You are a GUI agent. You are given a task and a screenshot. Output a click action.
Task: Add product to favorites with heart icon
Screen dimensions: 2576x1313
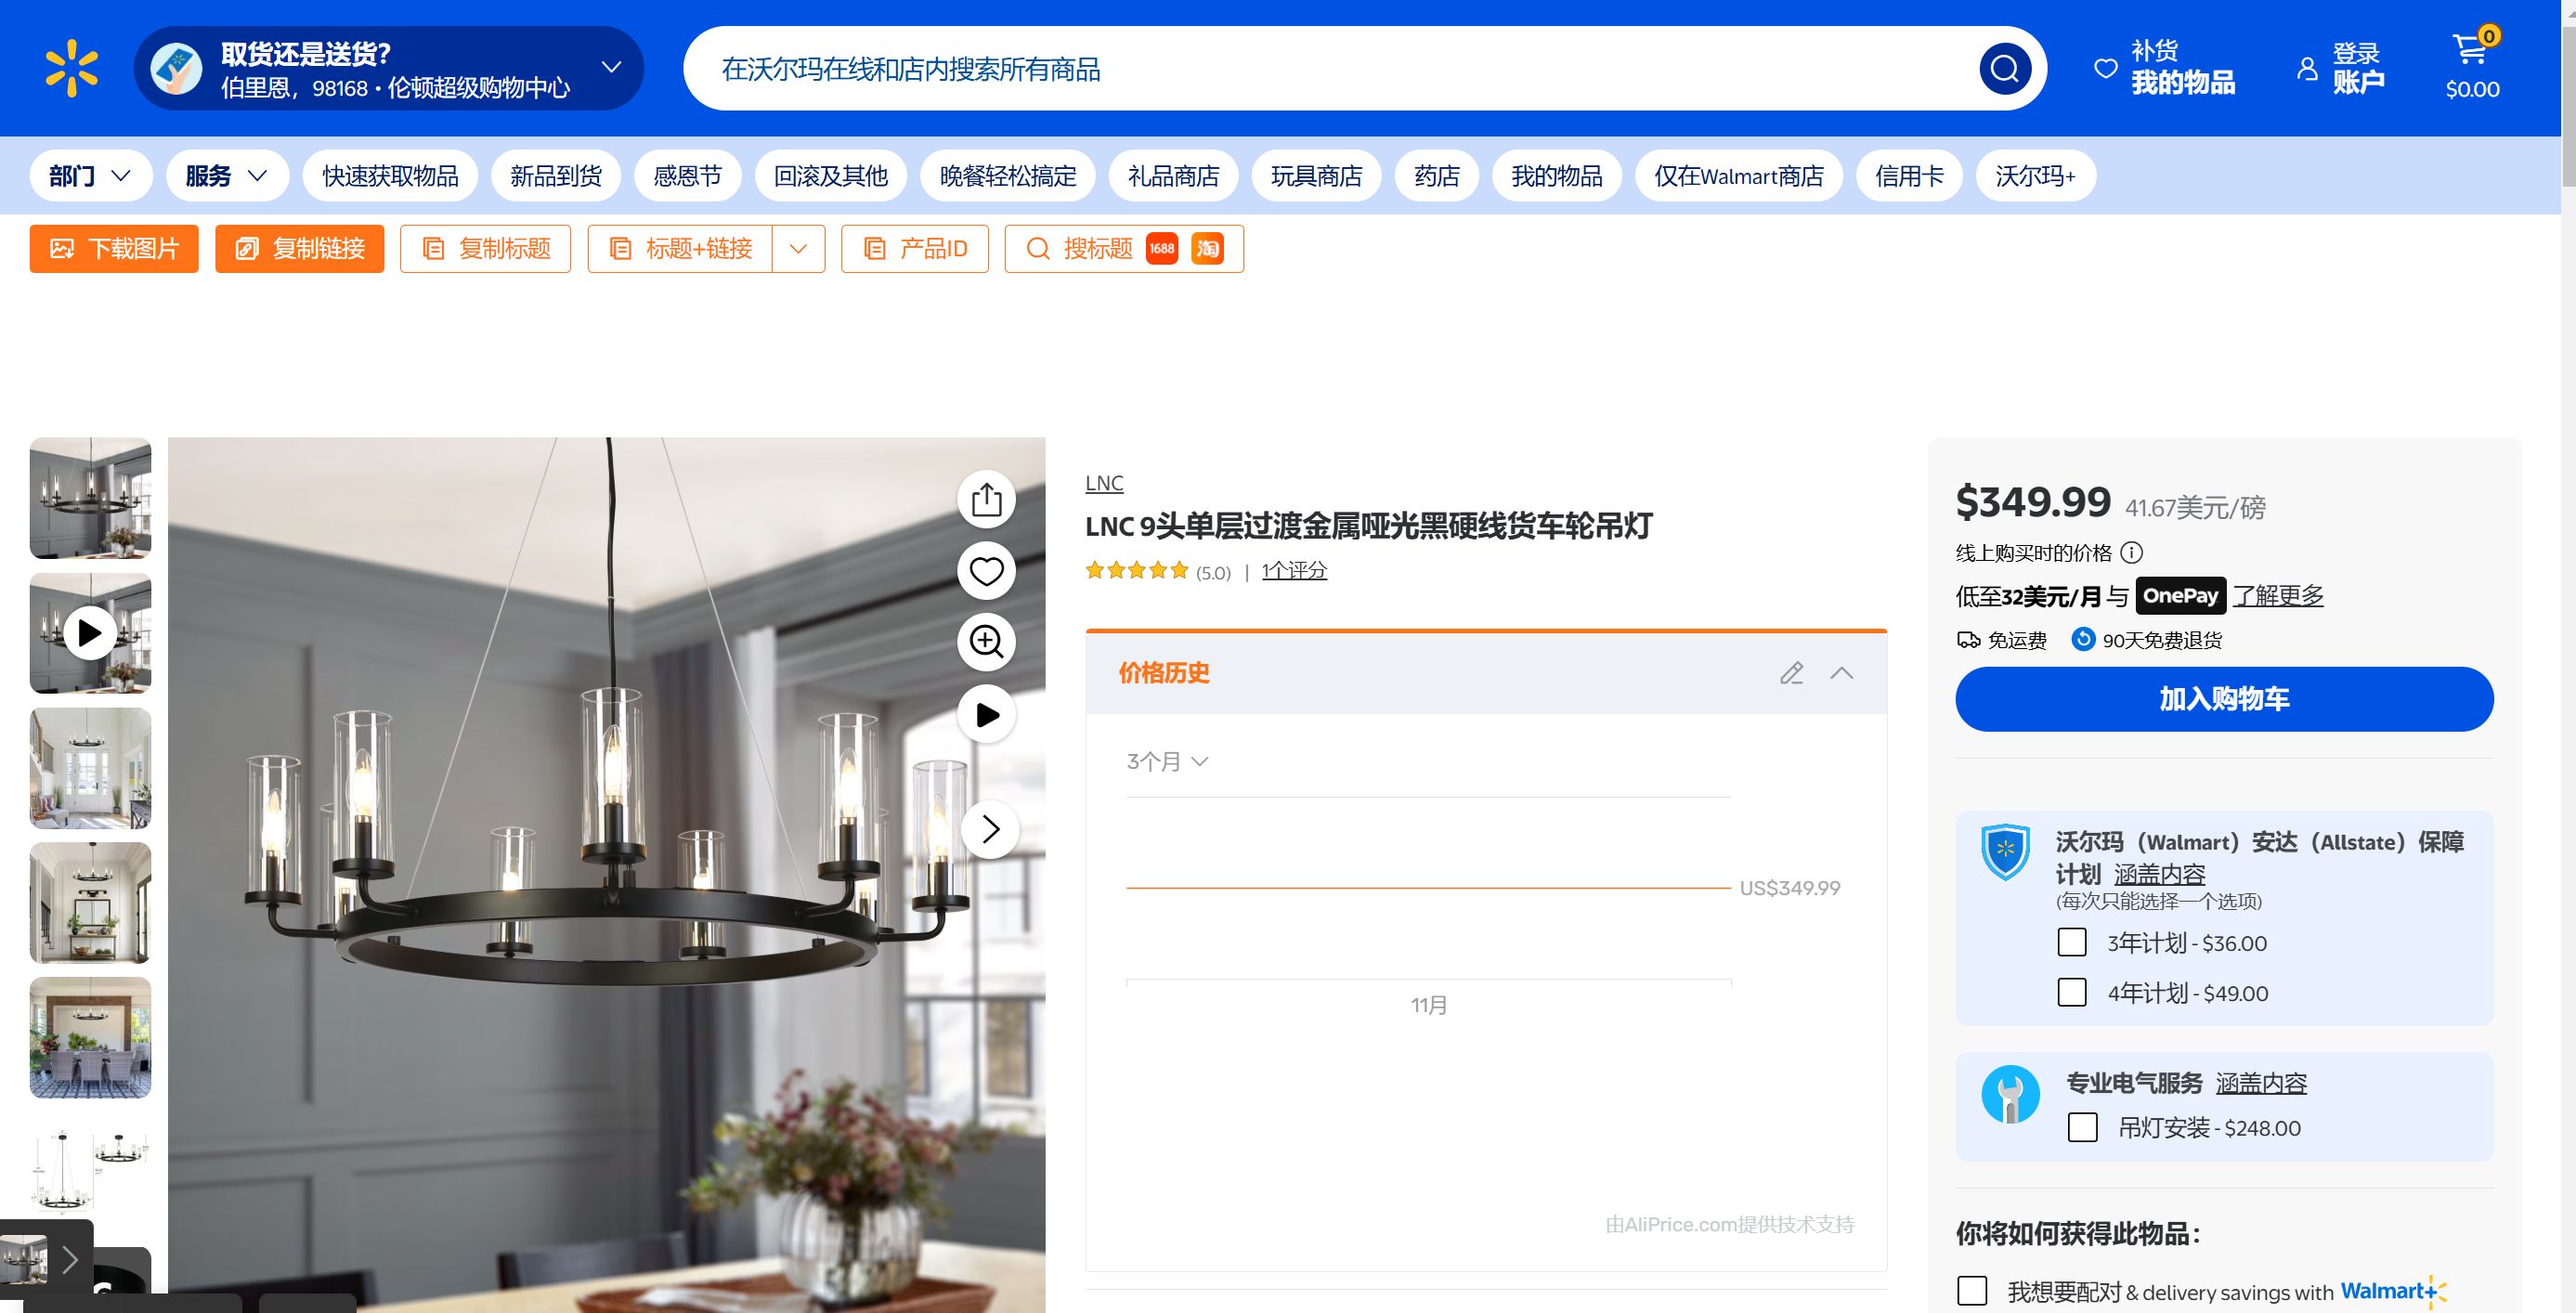986,571
